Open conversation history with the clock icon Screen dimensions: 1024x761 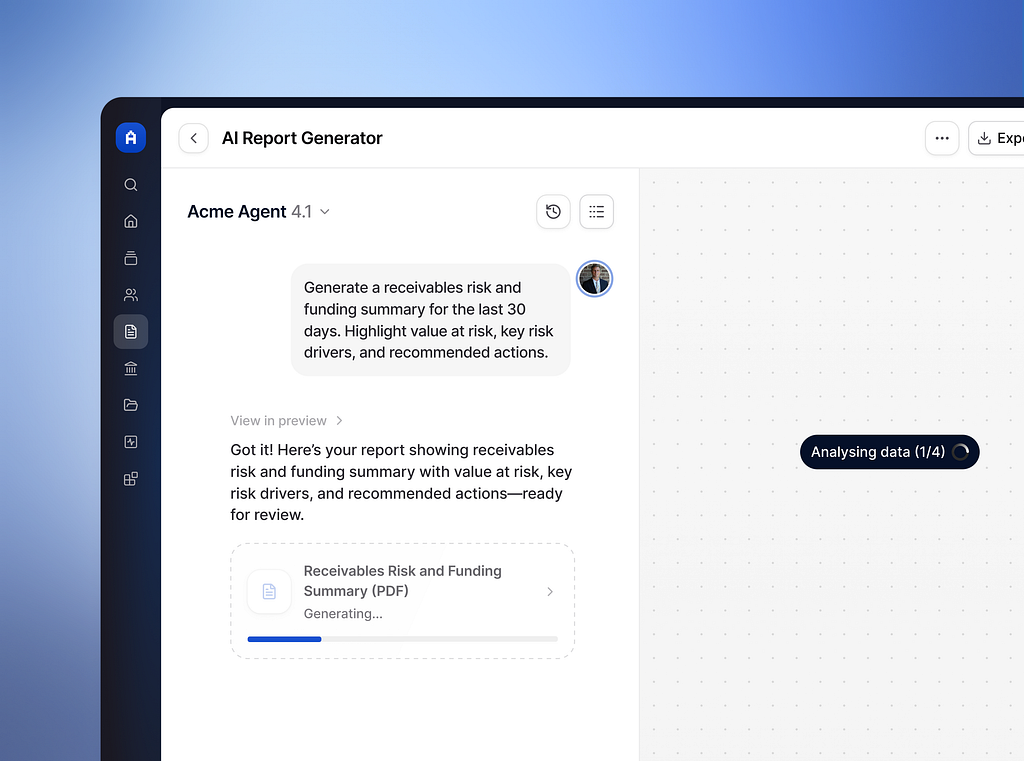click(553, 211)
